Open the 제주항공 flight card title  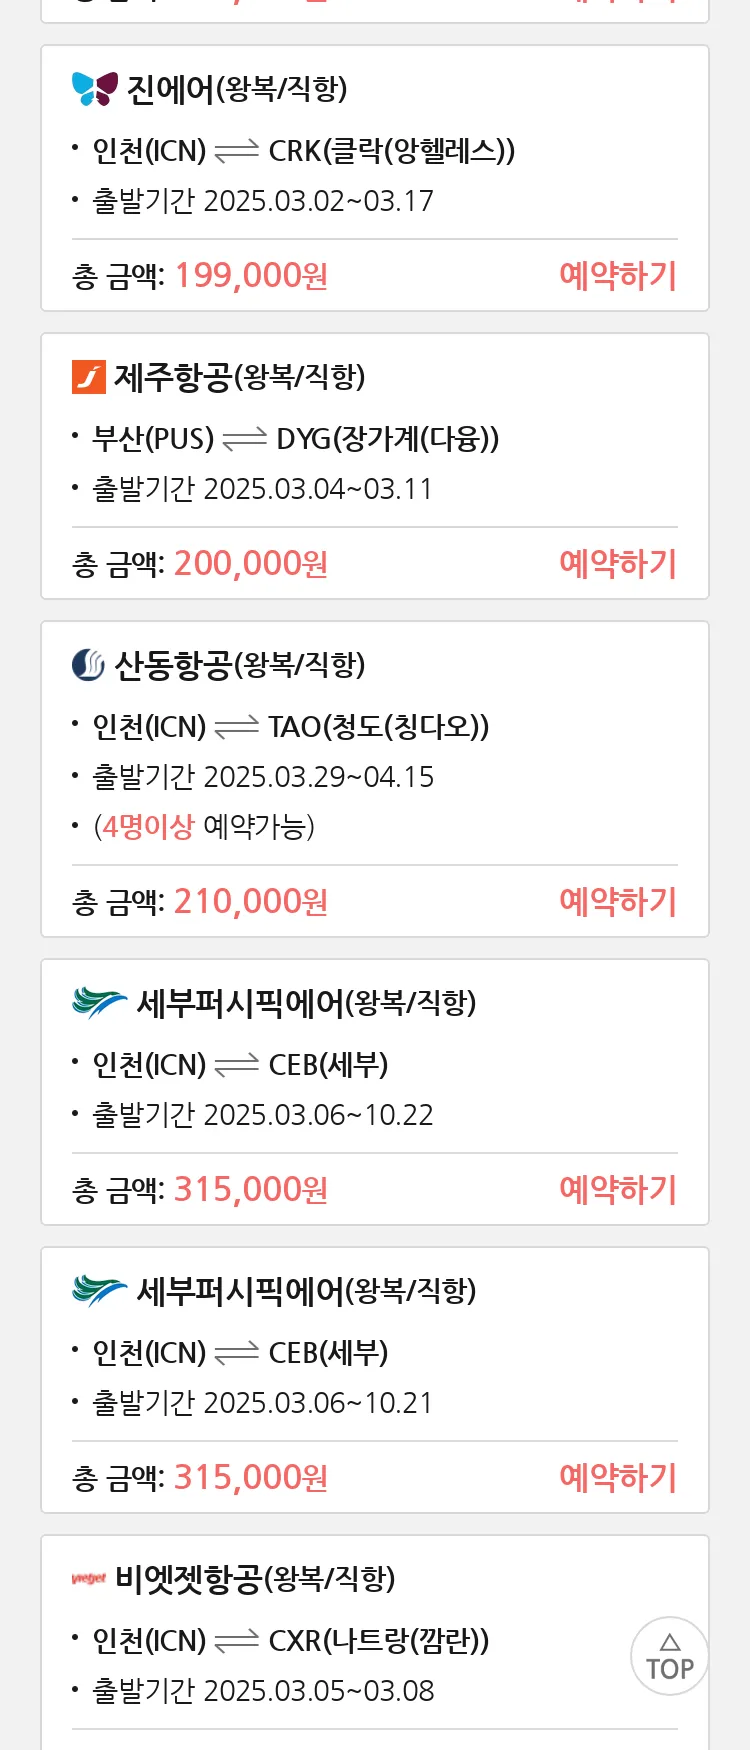point(240,377)
